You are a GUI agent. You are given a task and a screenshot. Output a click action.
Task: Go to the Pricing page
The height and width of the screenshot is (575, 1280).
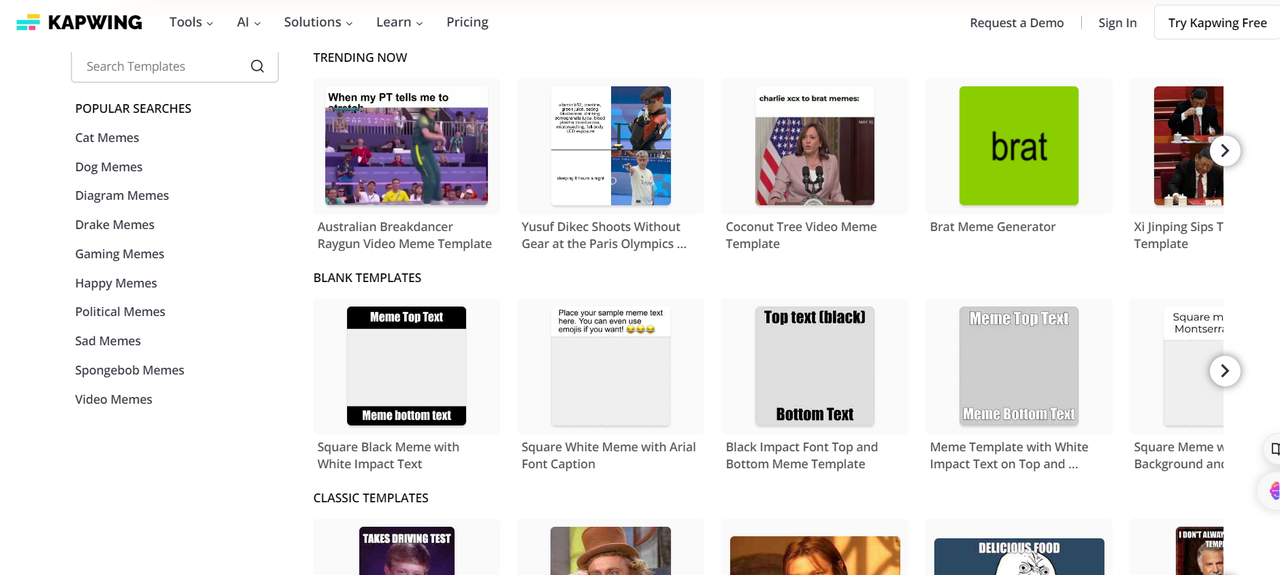pyautogui.click(x=467, y=22)
